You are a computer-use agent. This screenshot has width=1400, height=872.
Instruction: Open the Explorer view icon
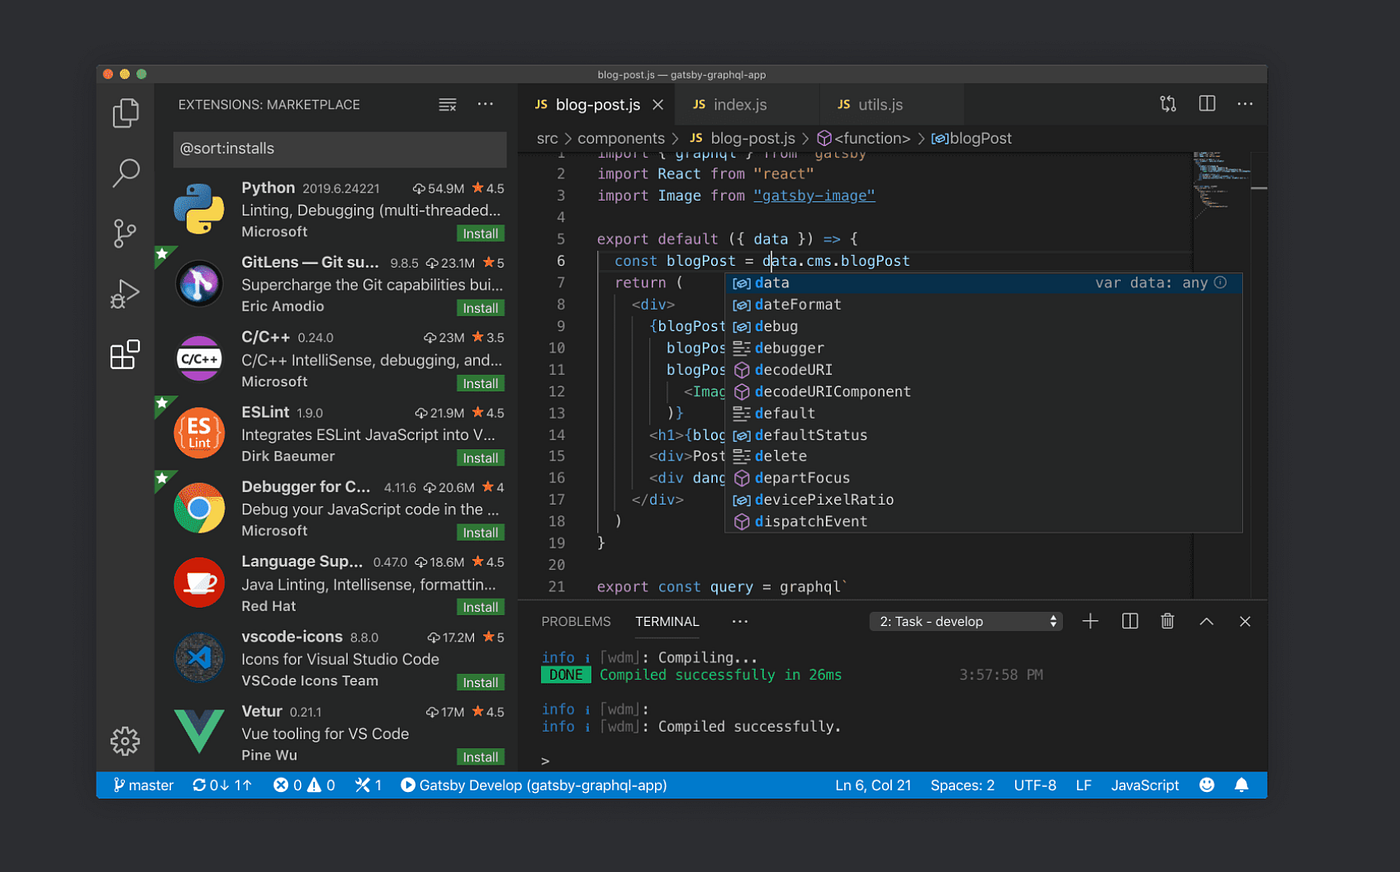click(x=124, y=113)
